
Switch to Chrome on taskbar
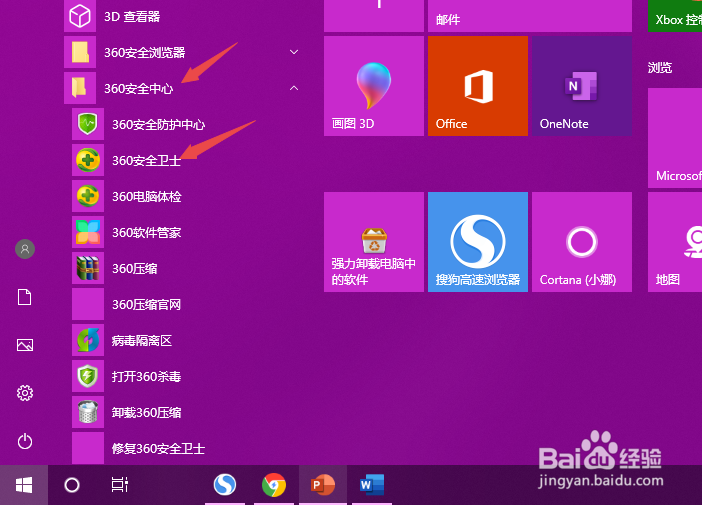coord(274,485)
